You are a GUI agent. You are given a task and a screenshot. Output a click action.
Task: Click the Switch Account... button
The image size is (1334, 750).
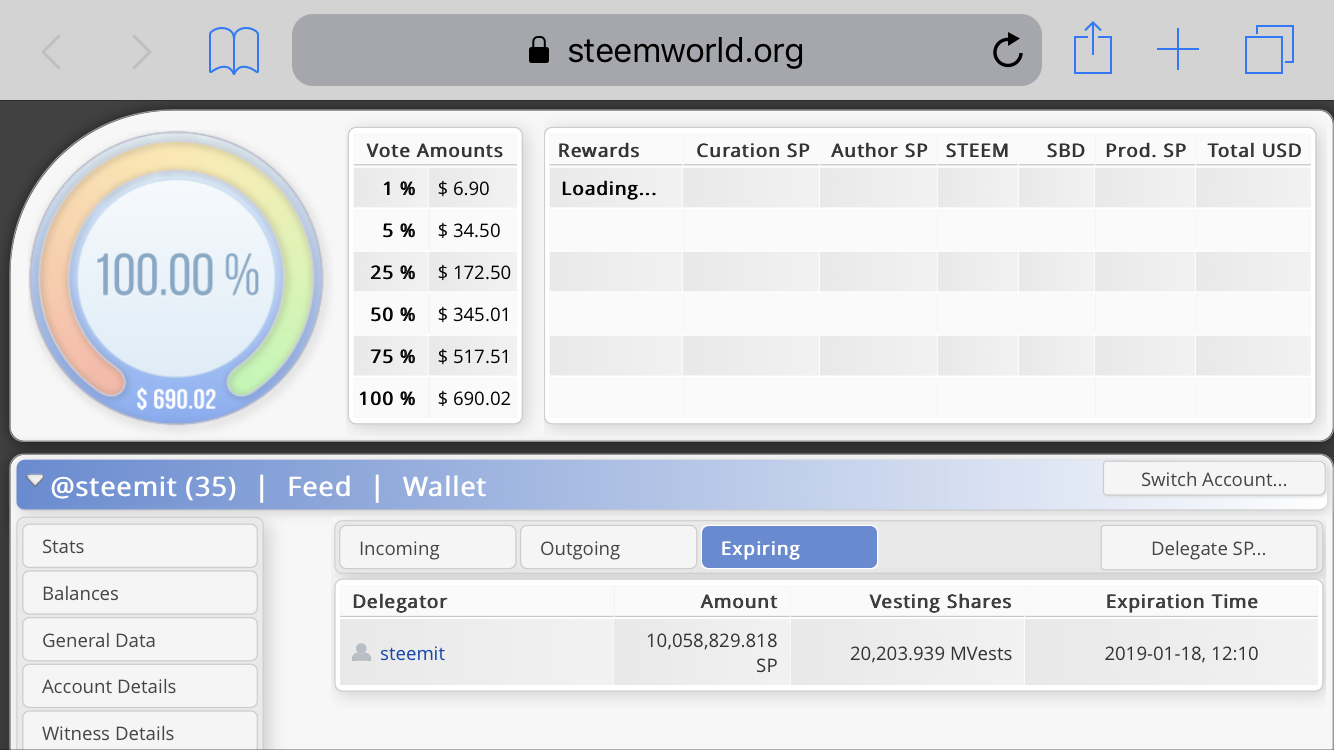coord(1214,479)
